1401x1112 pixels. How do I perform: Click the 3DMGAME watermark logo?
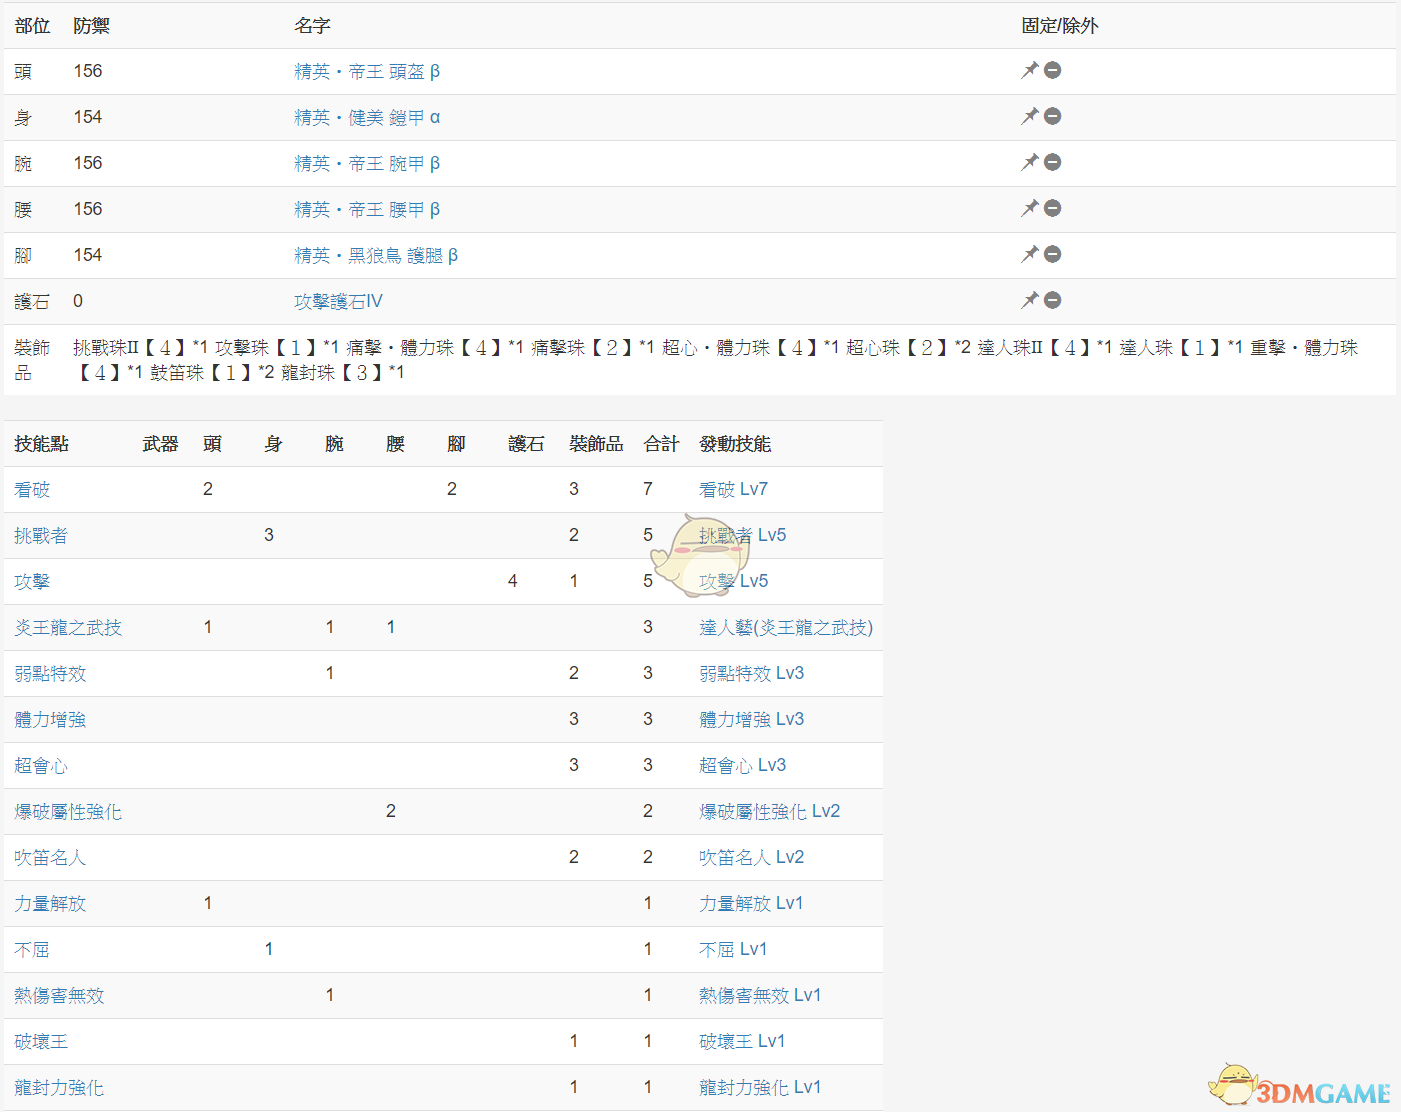pos(1302,1088)
